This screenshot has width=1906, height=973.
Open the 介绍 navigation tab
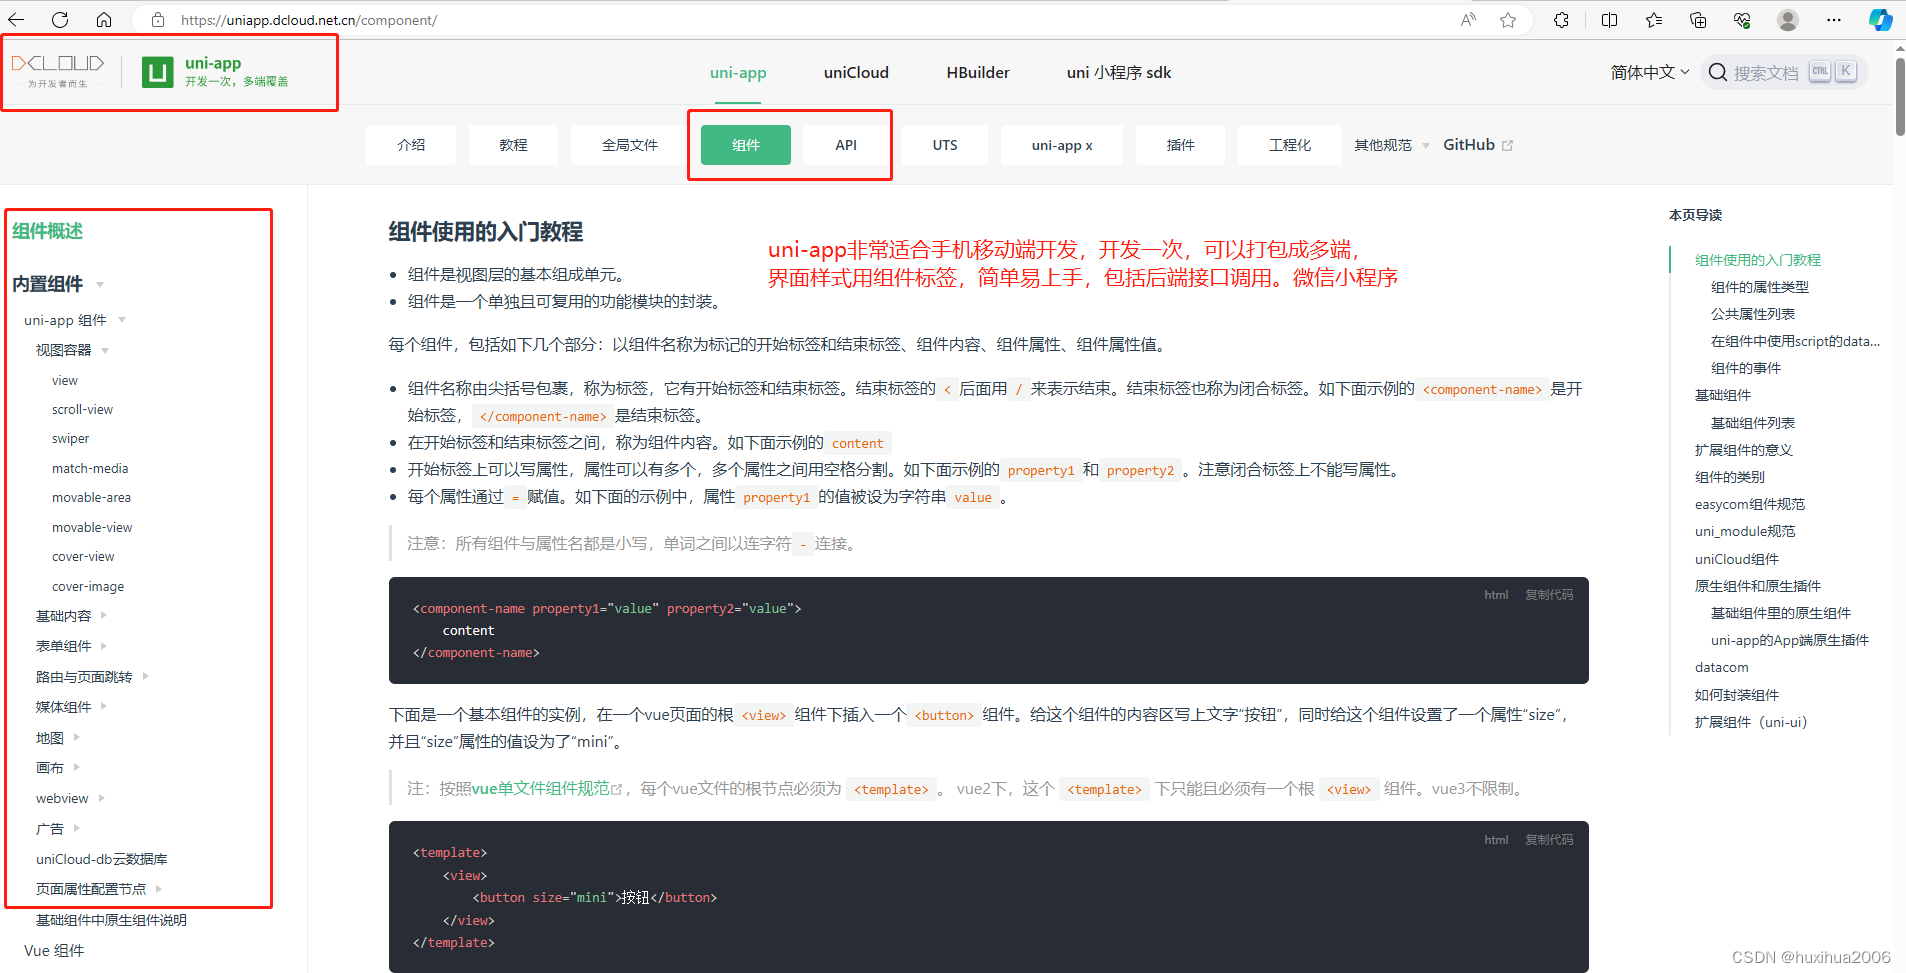pyautogui.click(x=411, y=145)
